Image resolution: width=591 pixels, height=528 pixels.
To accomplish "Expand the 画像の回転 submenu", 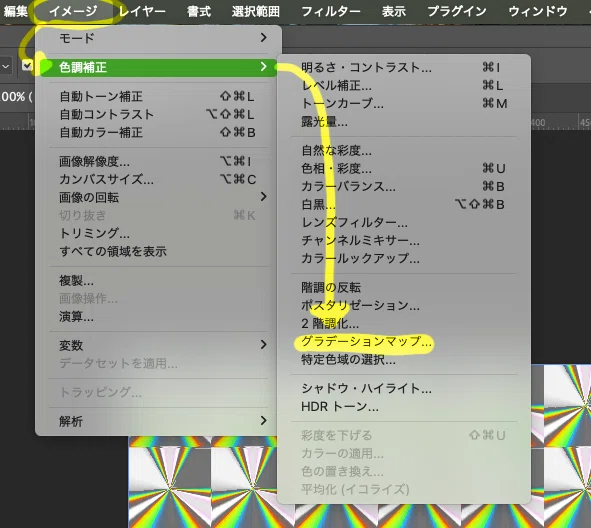I will (x=158, y=197).
